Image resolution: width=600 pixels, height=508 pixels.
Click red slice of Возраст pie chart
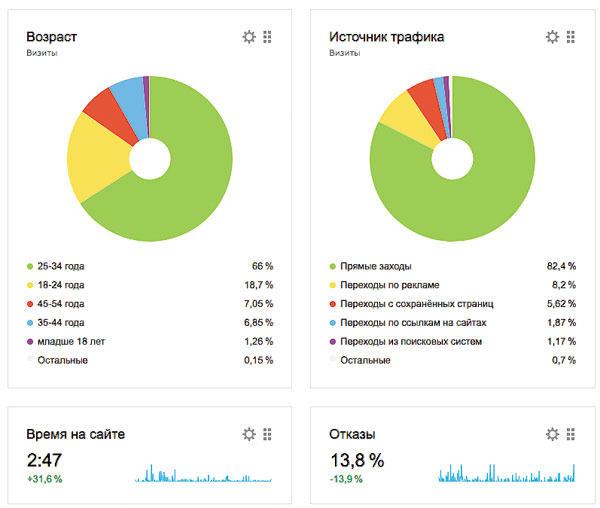[111, 115]
